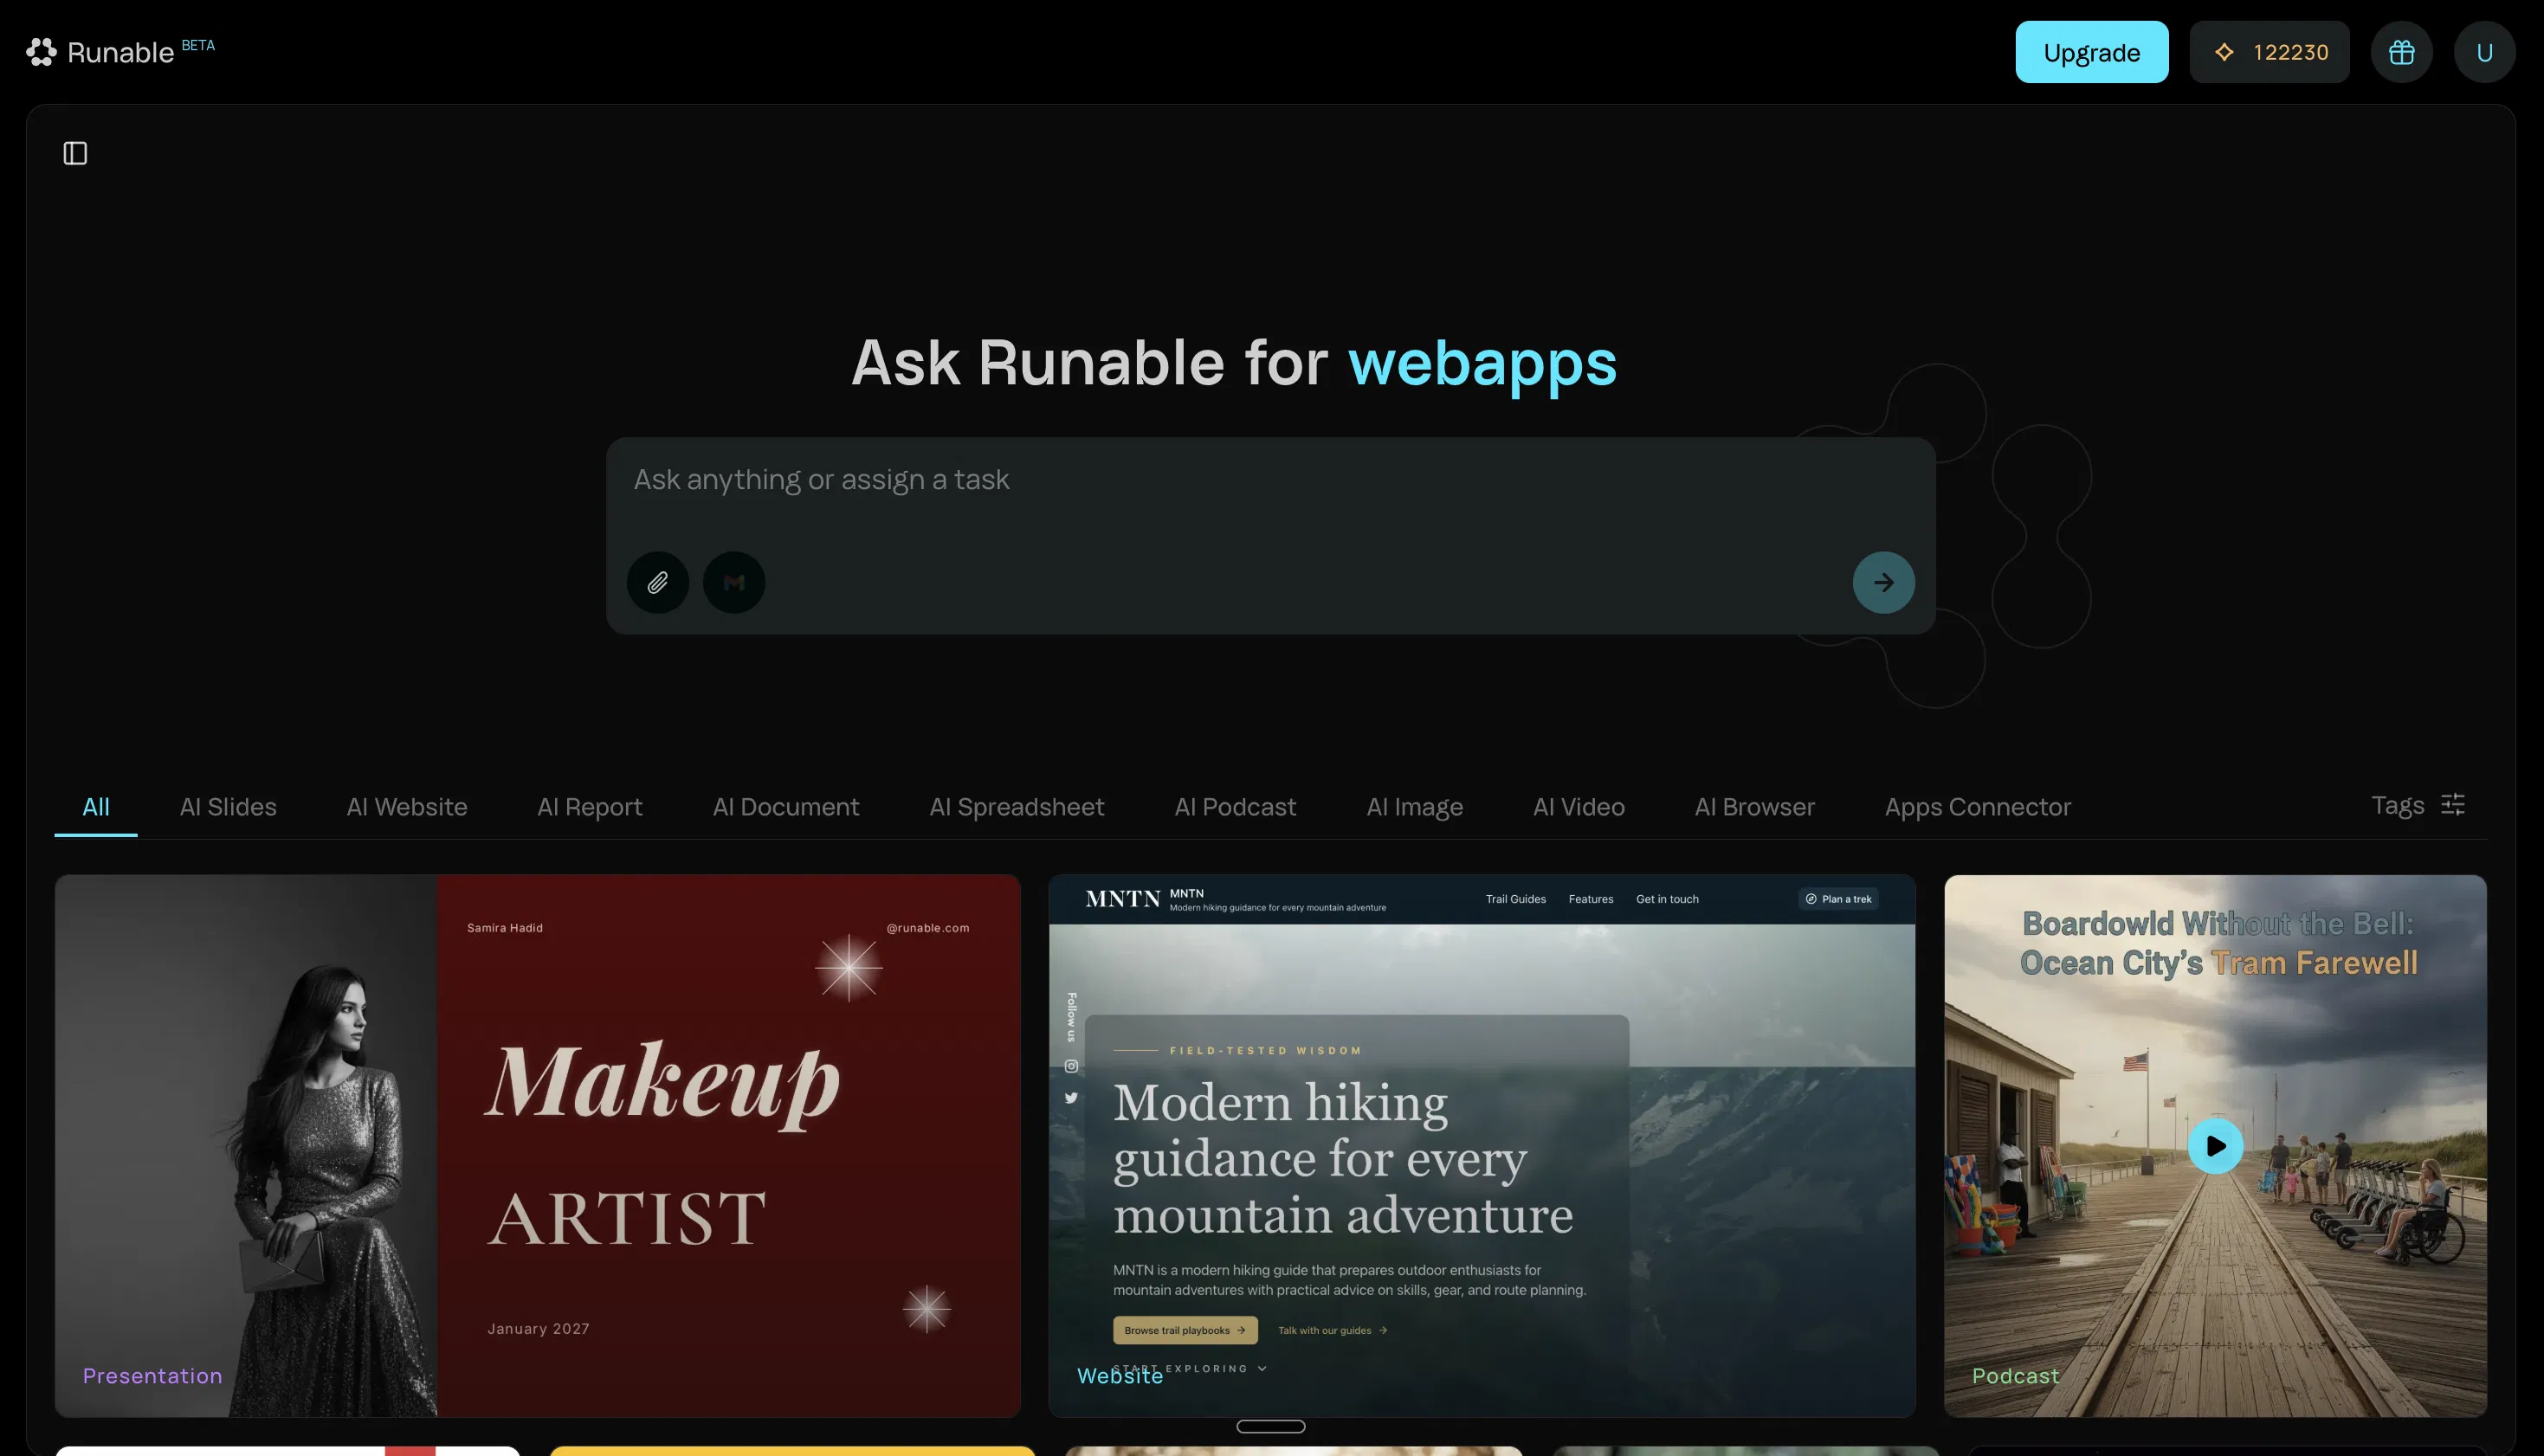Click the scroll indicator below the Website card
Screen dimensions: 2544x1456
[1271, 1426]
